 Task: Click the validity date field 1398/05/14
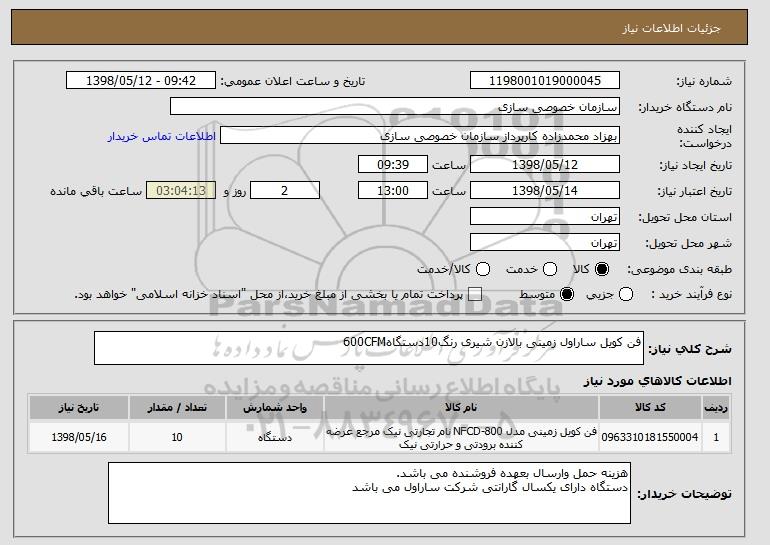(545, 191)
